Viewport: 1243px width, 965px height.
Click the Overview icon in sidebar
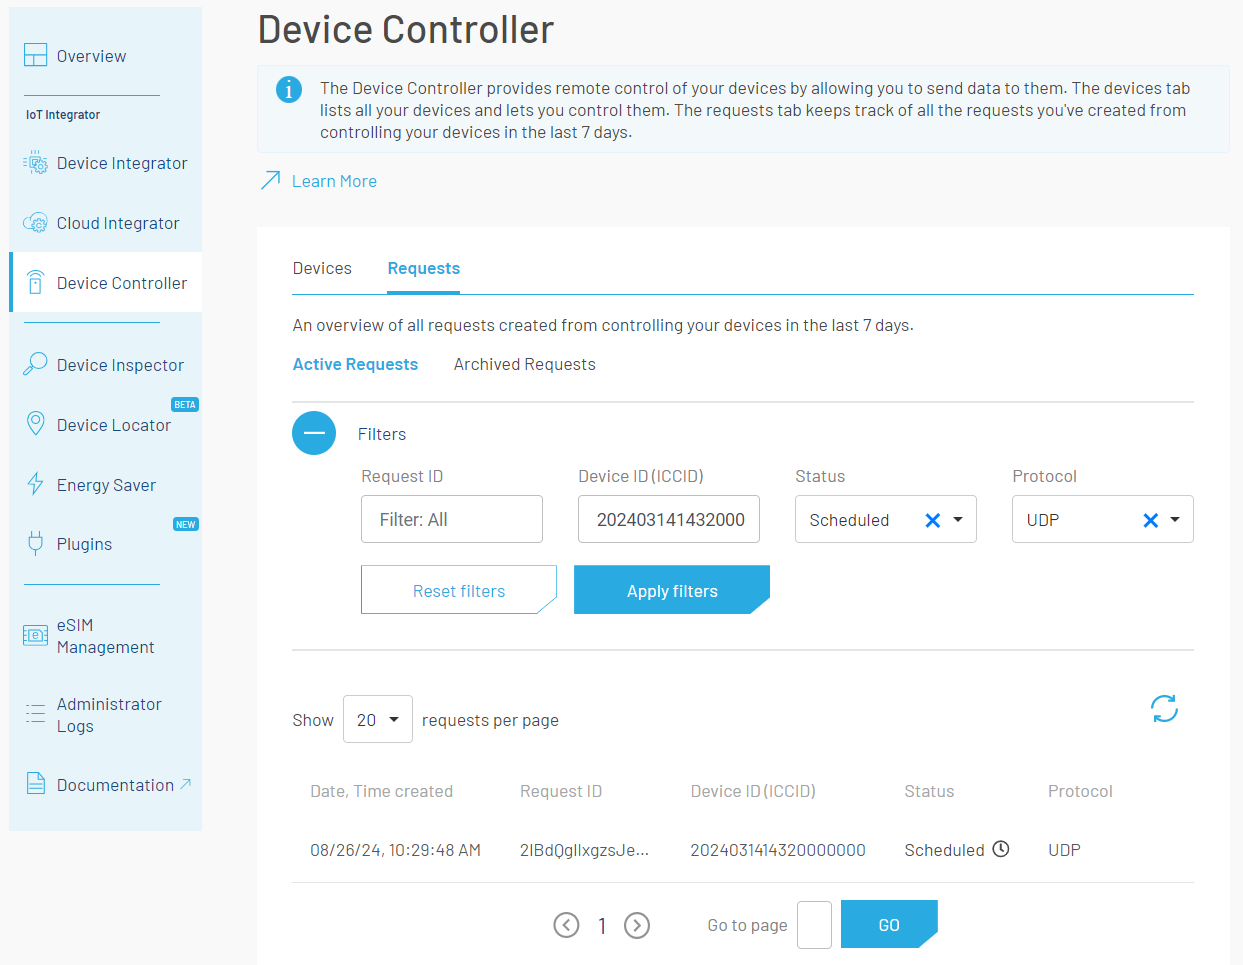(35, 55)
